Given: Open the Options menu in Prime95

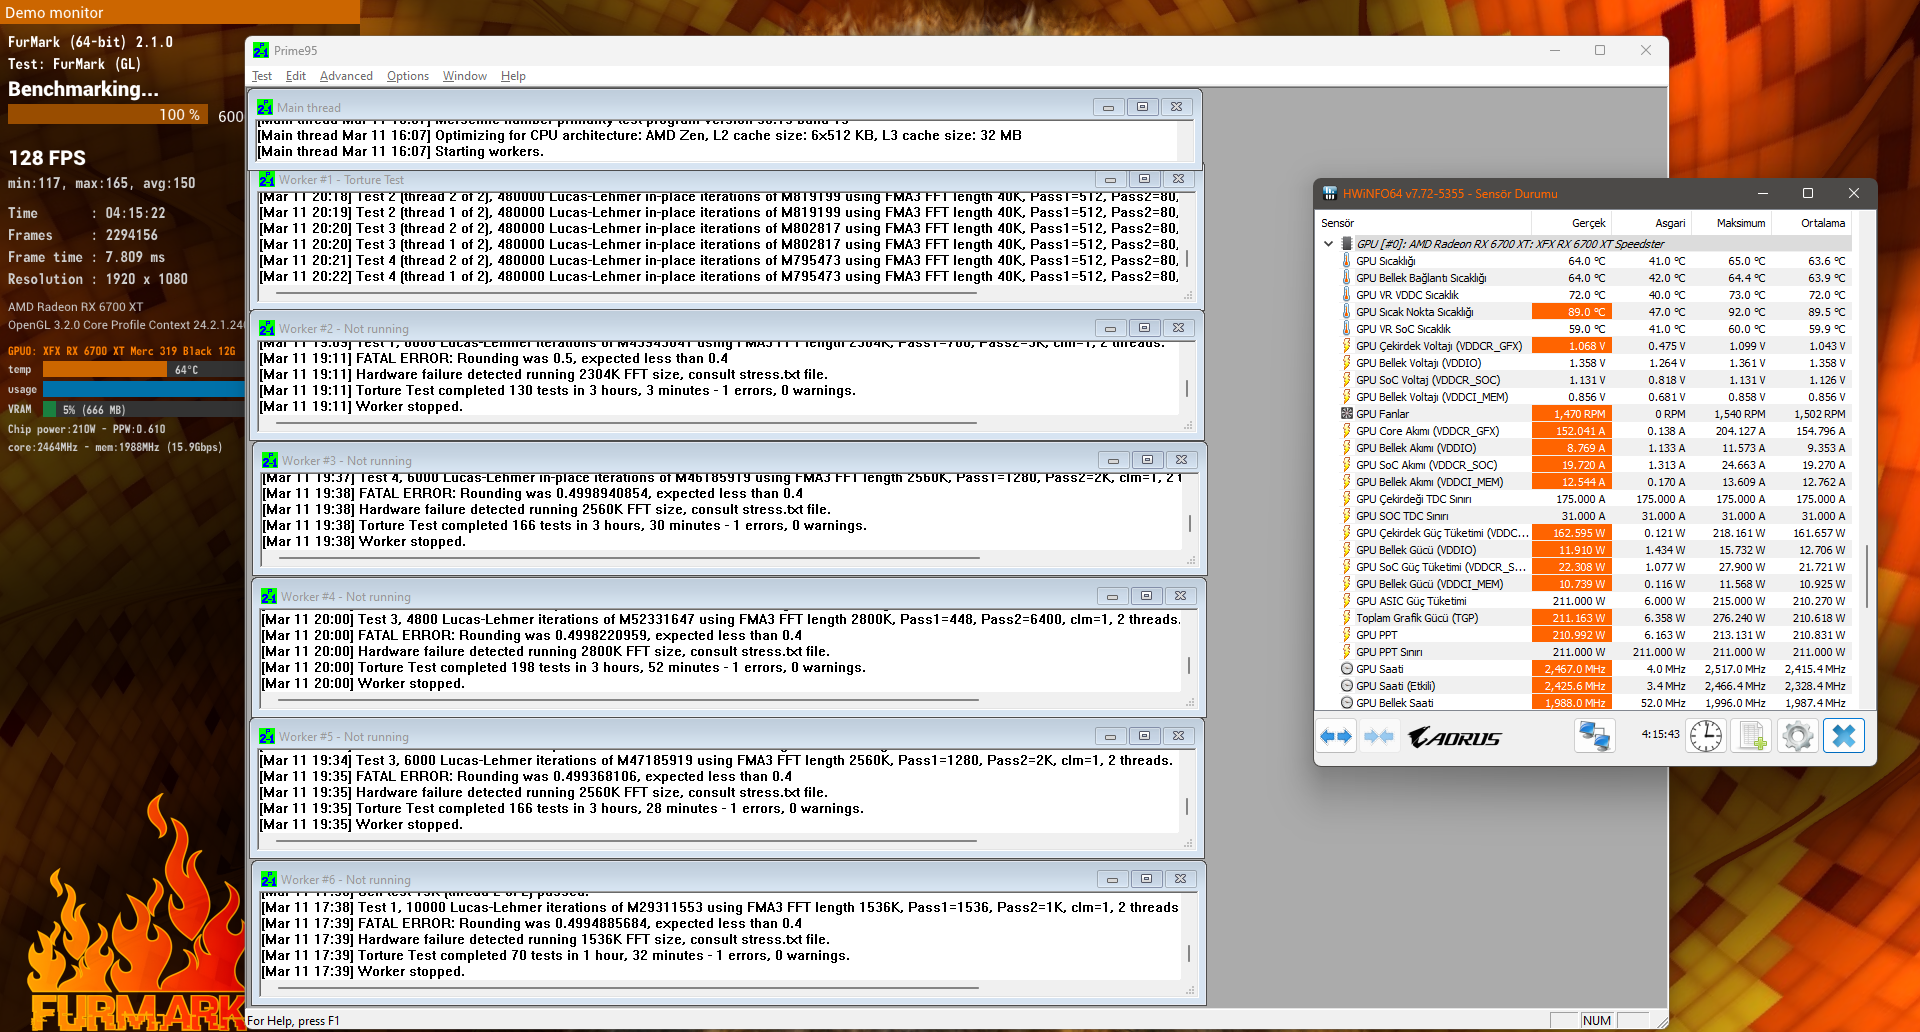Looking at the screenshot, I should pos(408,76).
